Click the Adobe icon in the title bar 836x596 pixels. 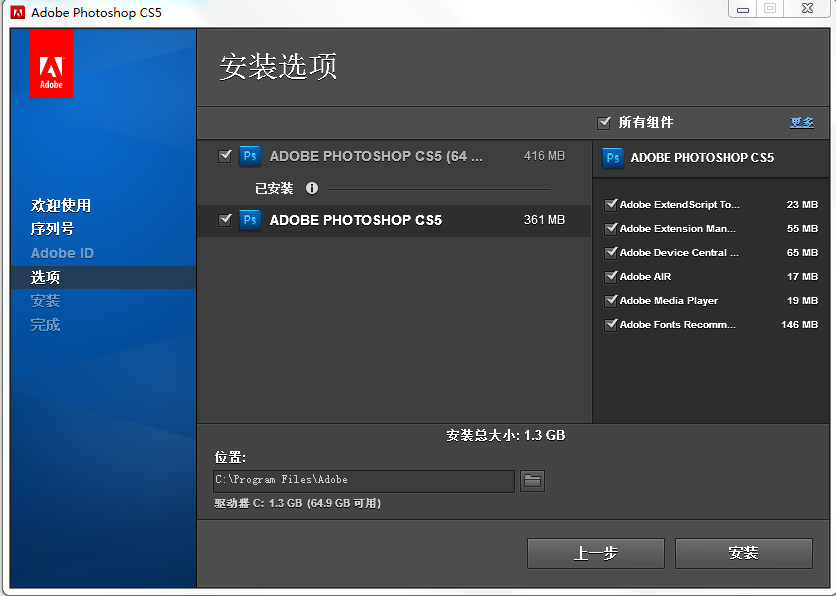18,12
